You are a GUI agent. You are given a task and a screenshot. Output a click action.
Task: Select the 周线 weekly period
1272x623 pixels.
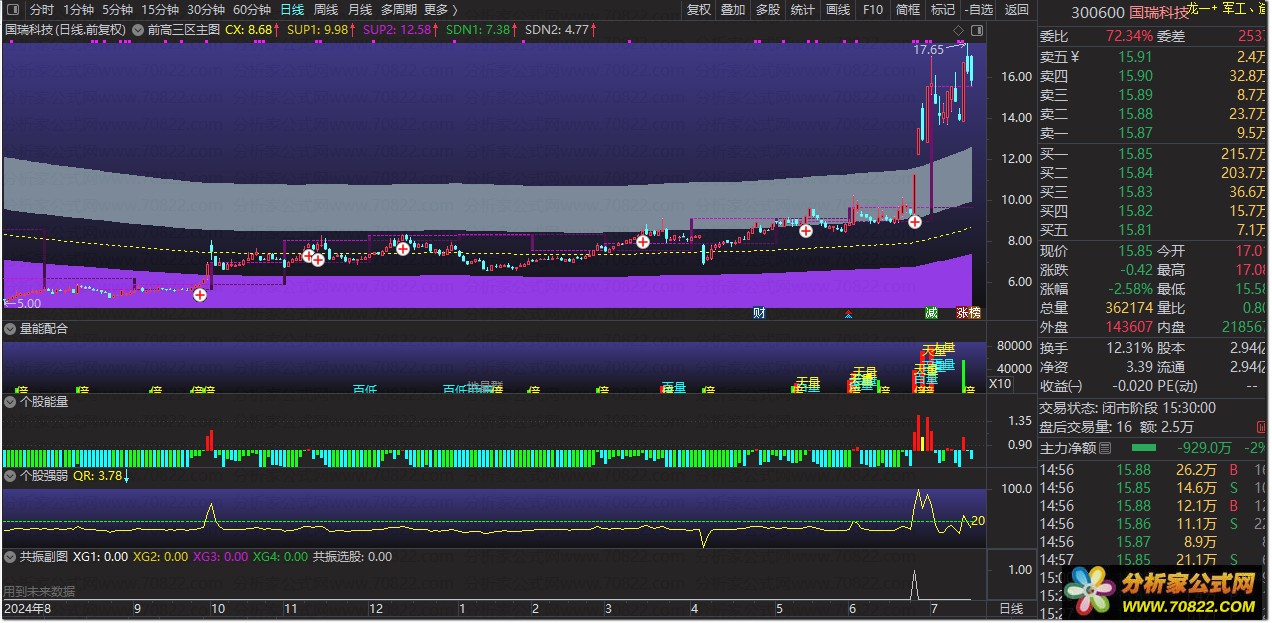(326, 9)
